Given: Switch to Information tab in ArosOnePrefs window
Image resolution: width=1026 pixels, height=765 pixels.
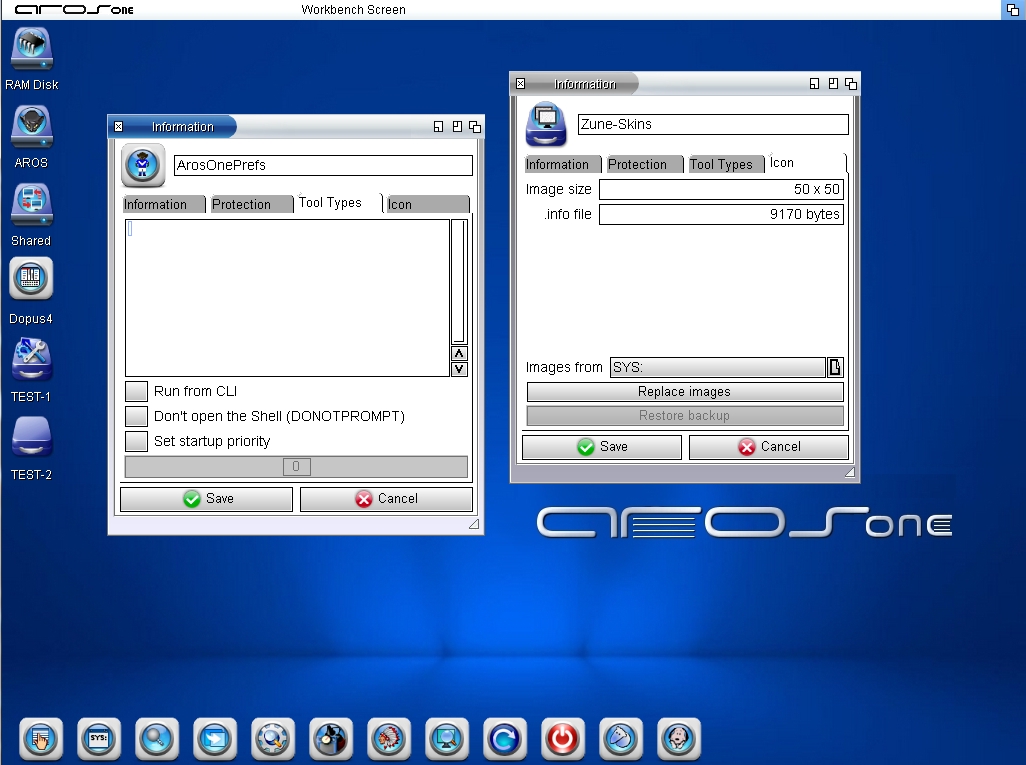Looking at the screenshot, I should 164,204.
